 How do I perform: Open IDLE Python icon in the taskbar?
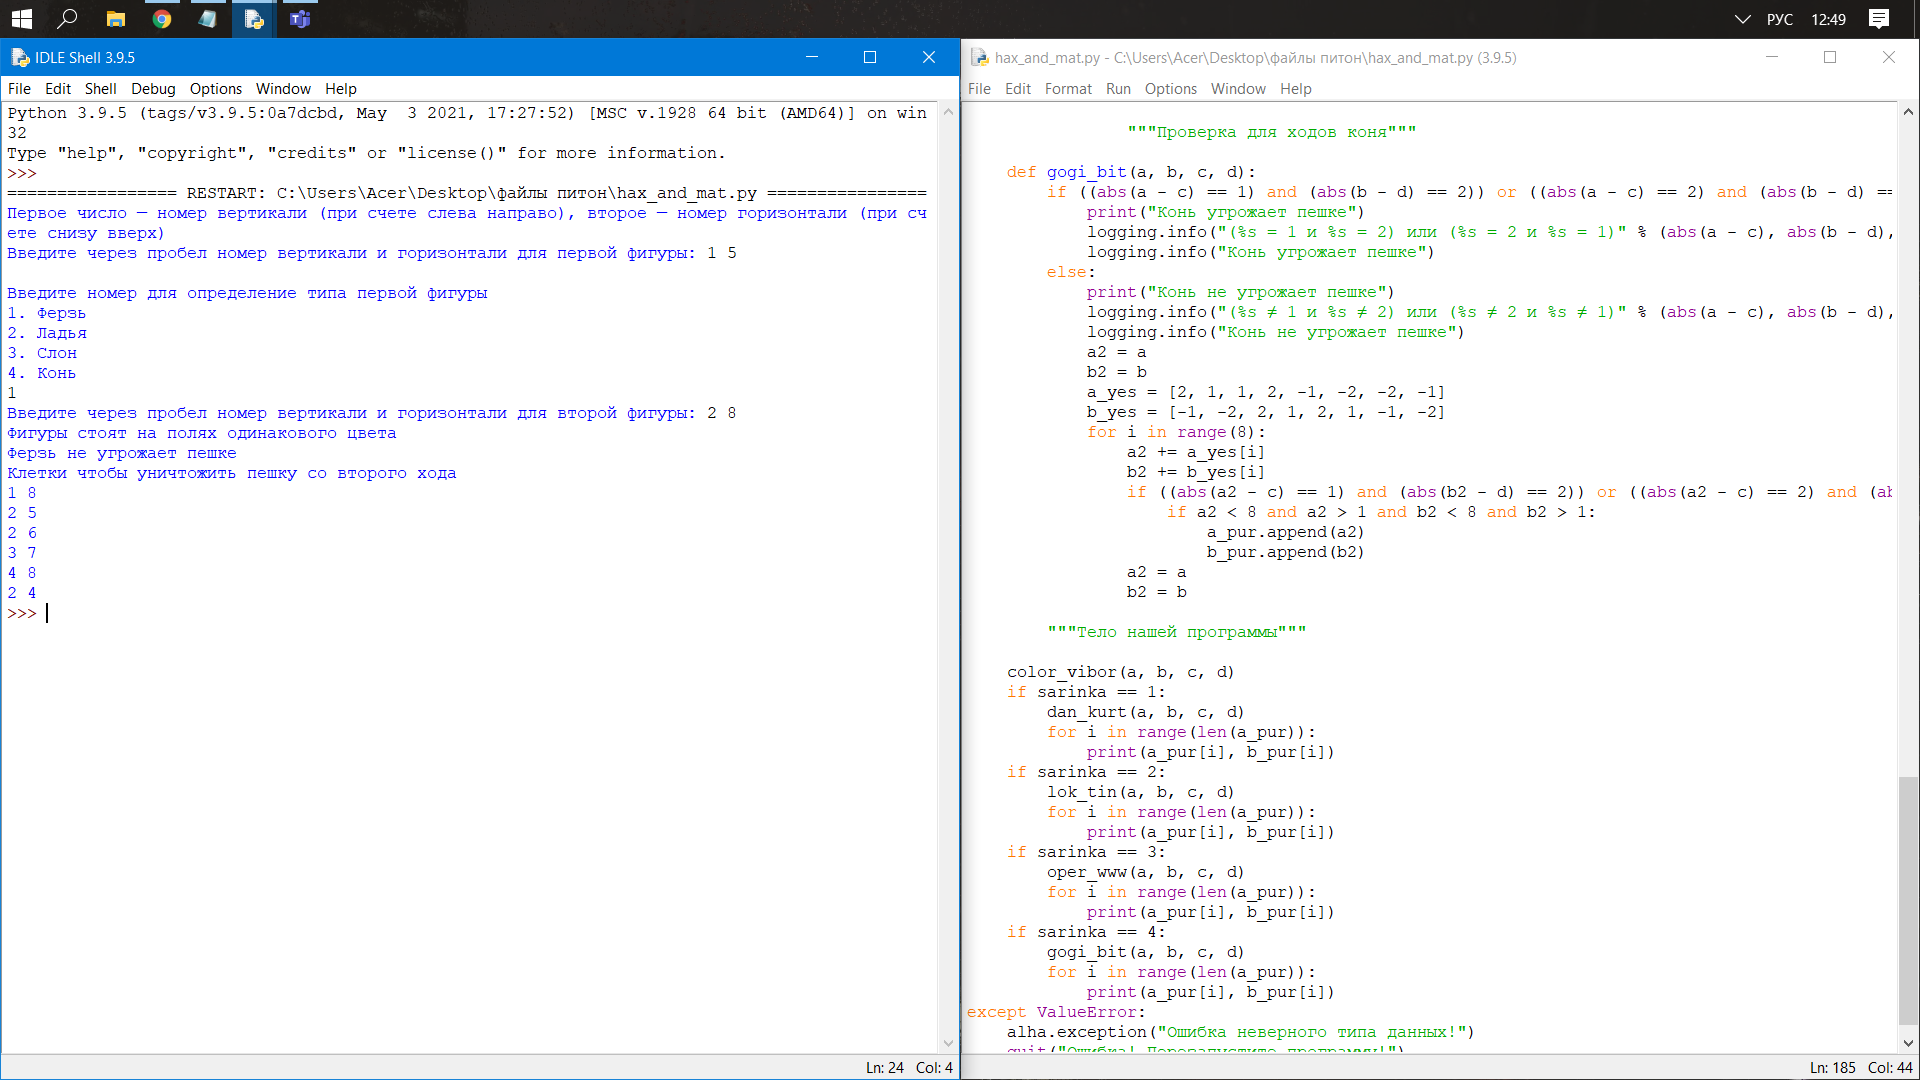pos(254,19)
